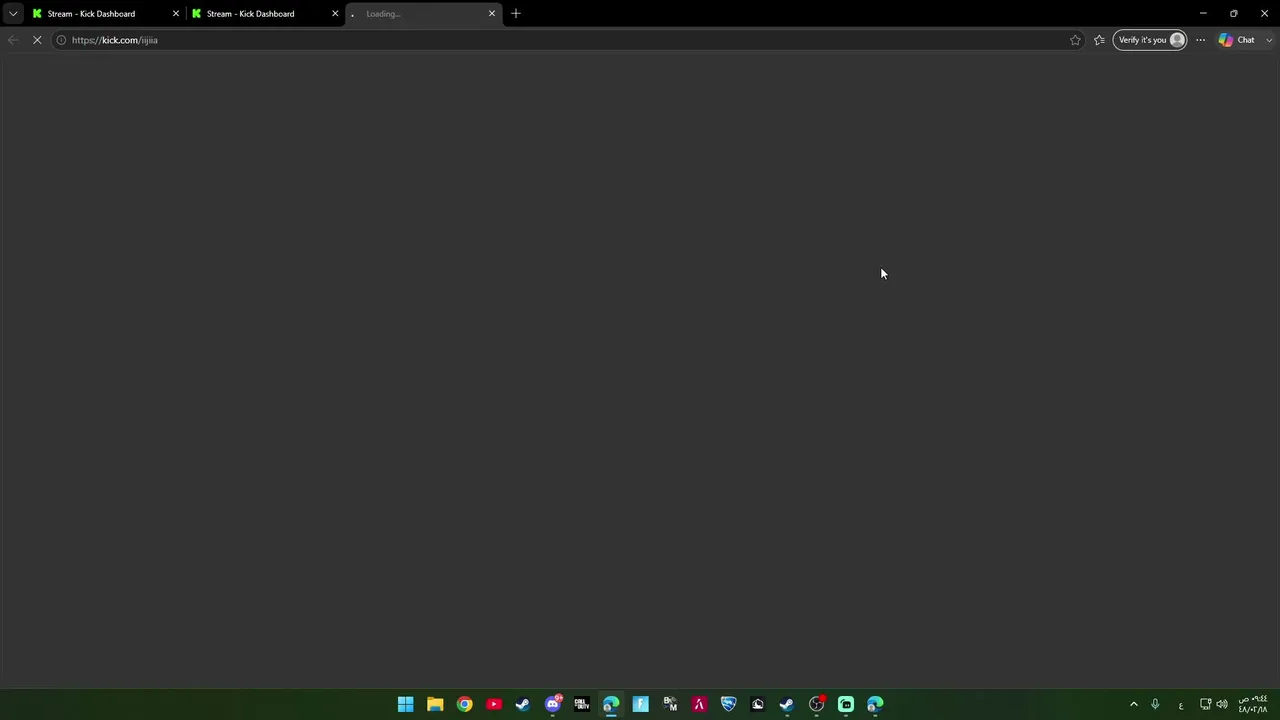
Task: Open the Windows Start menu
Action: pyautogui.click(x=406, y=704)
